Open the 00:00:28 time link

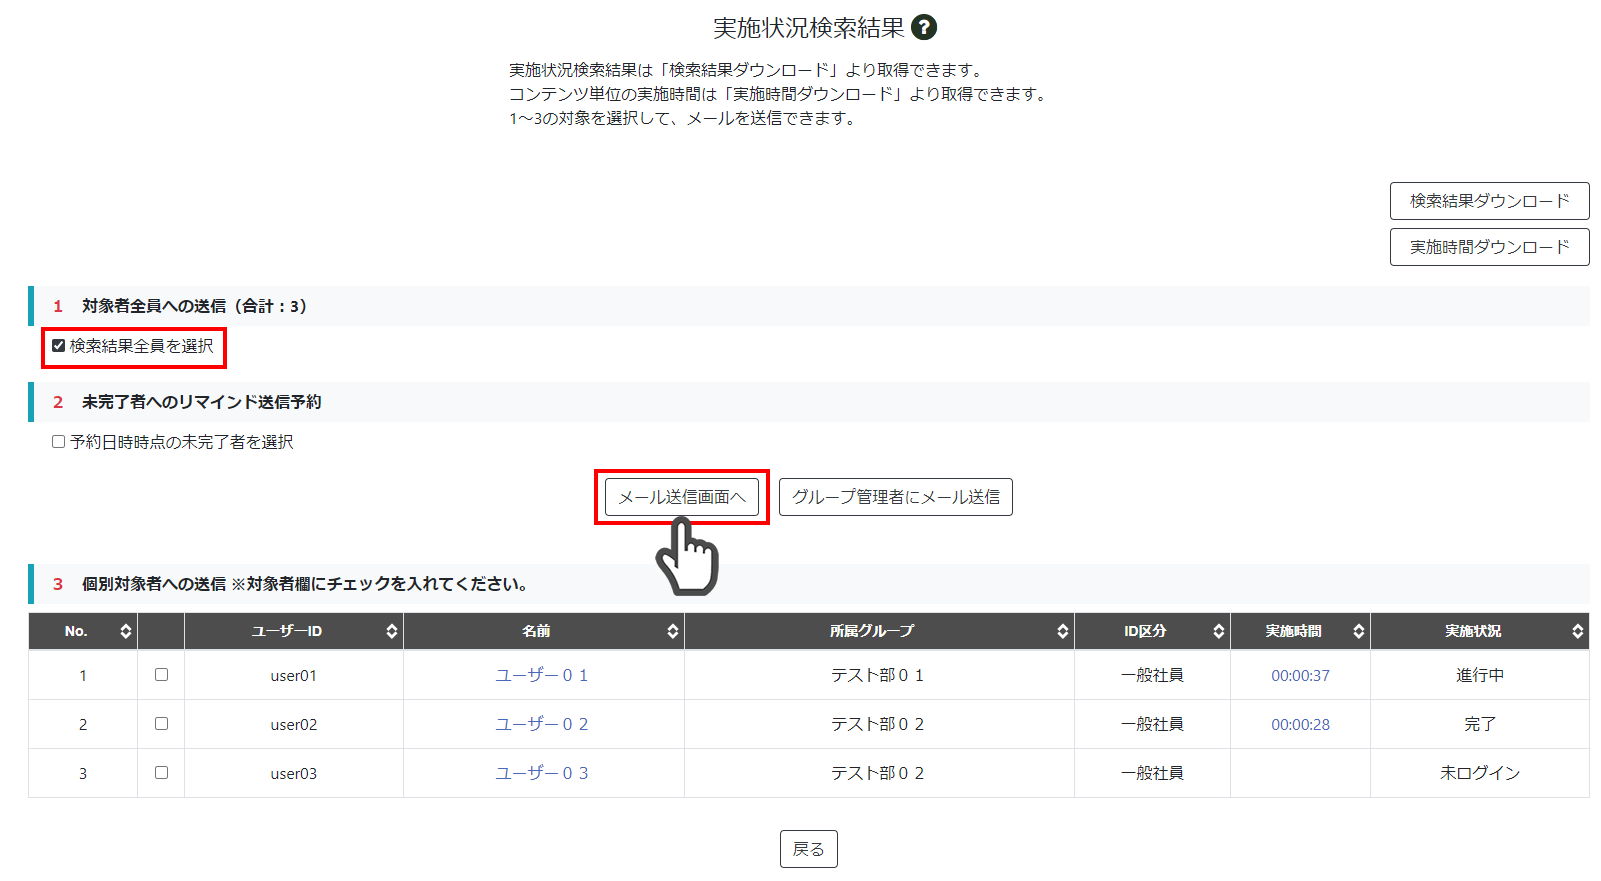point(1300,725)
